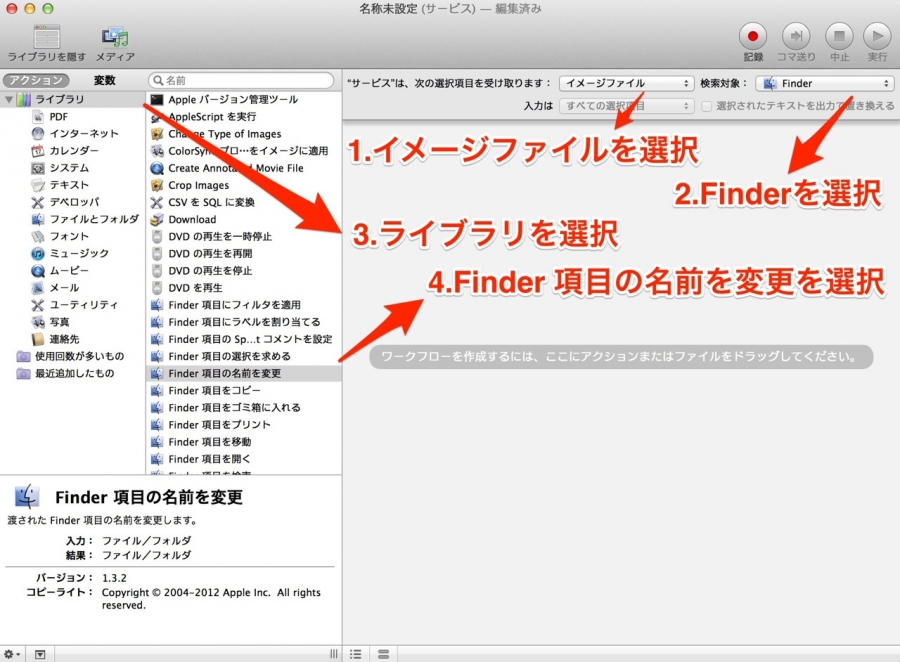Select Finder 項目を開く action
The width and height of the screenshot is (900, 662).
(x=244, y=459)
